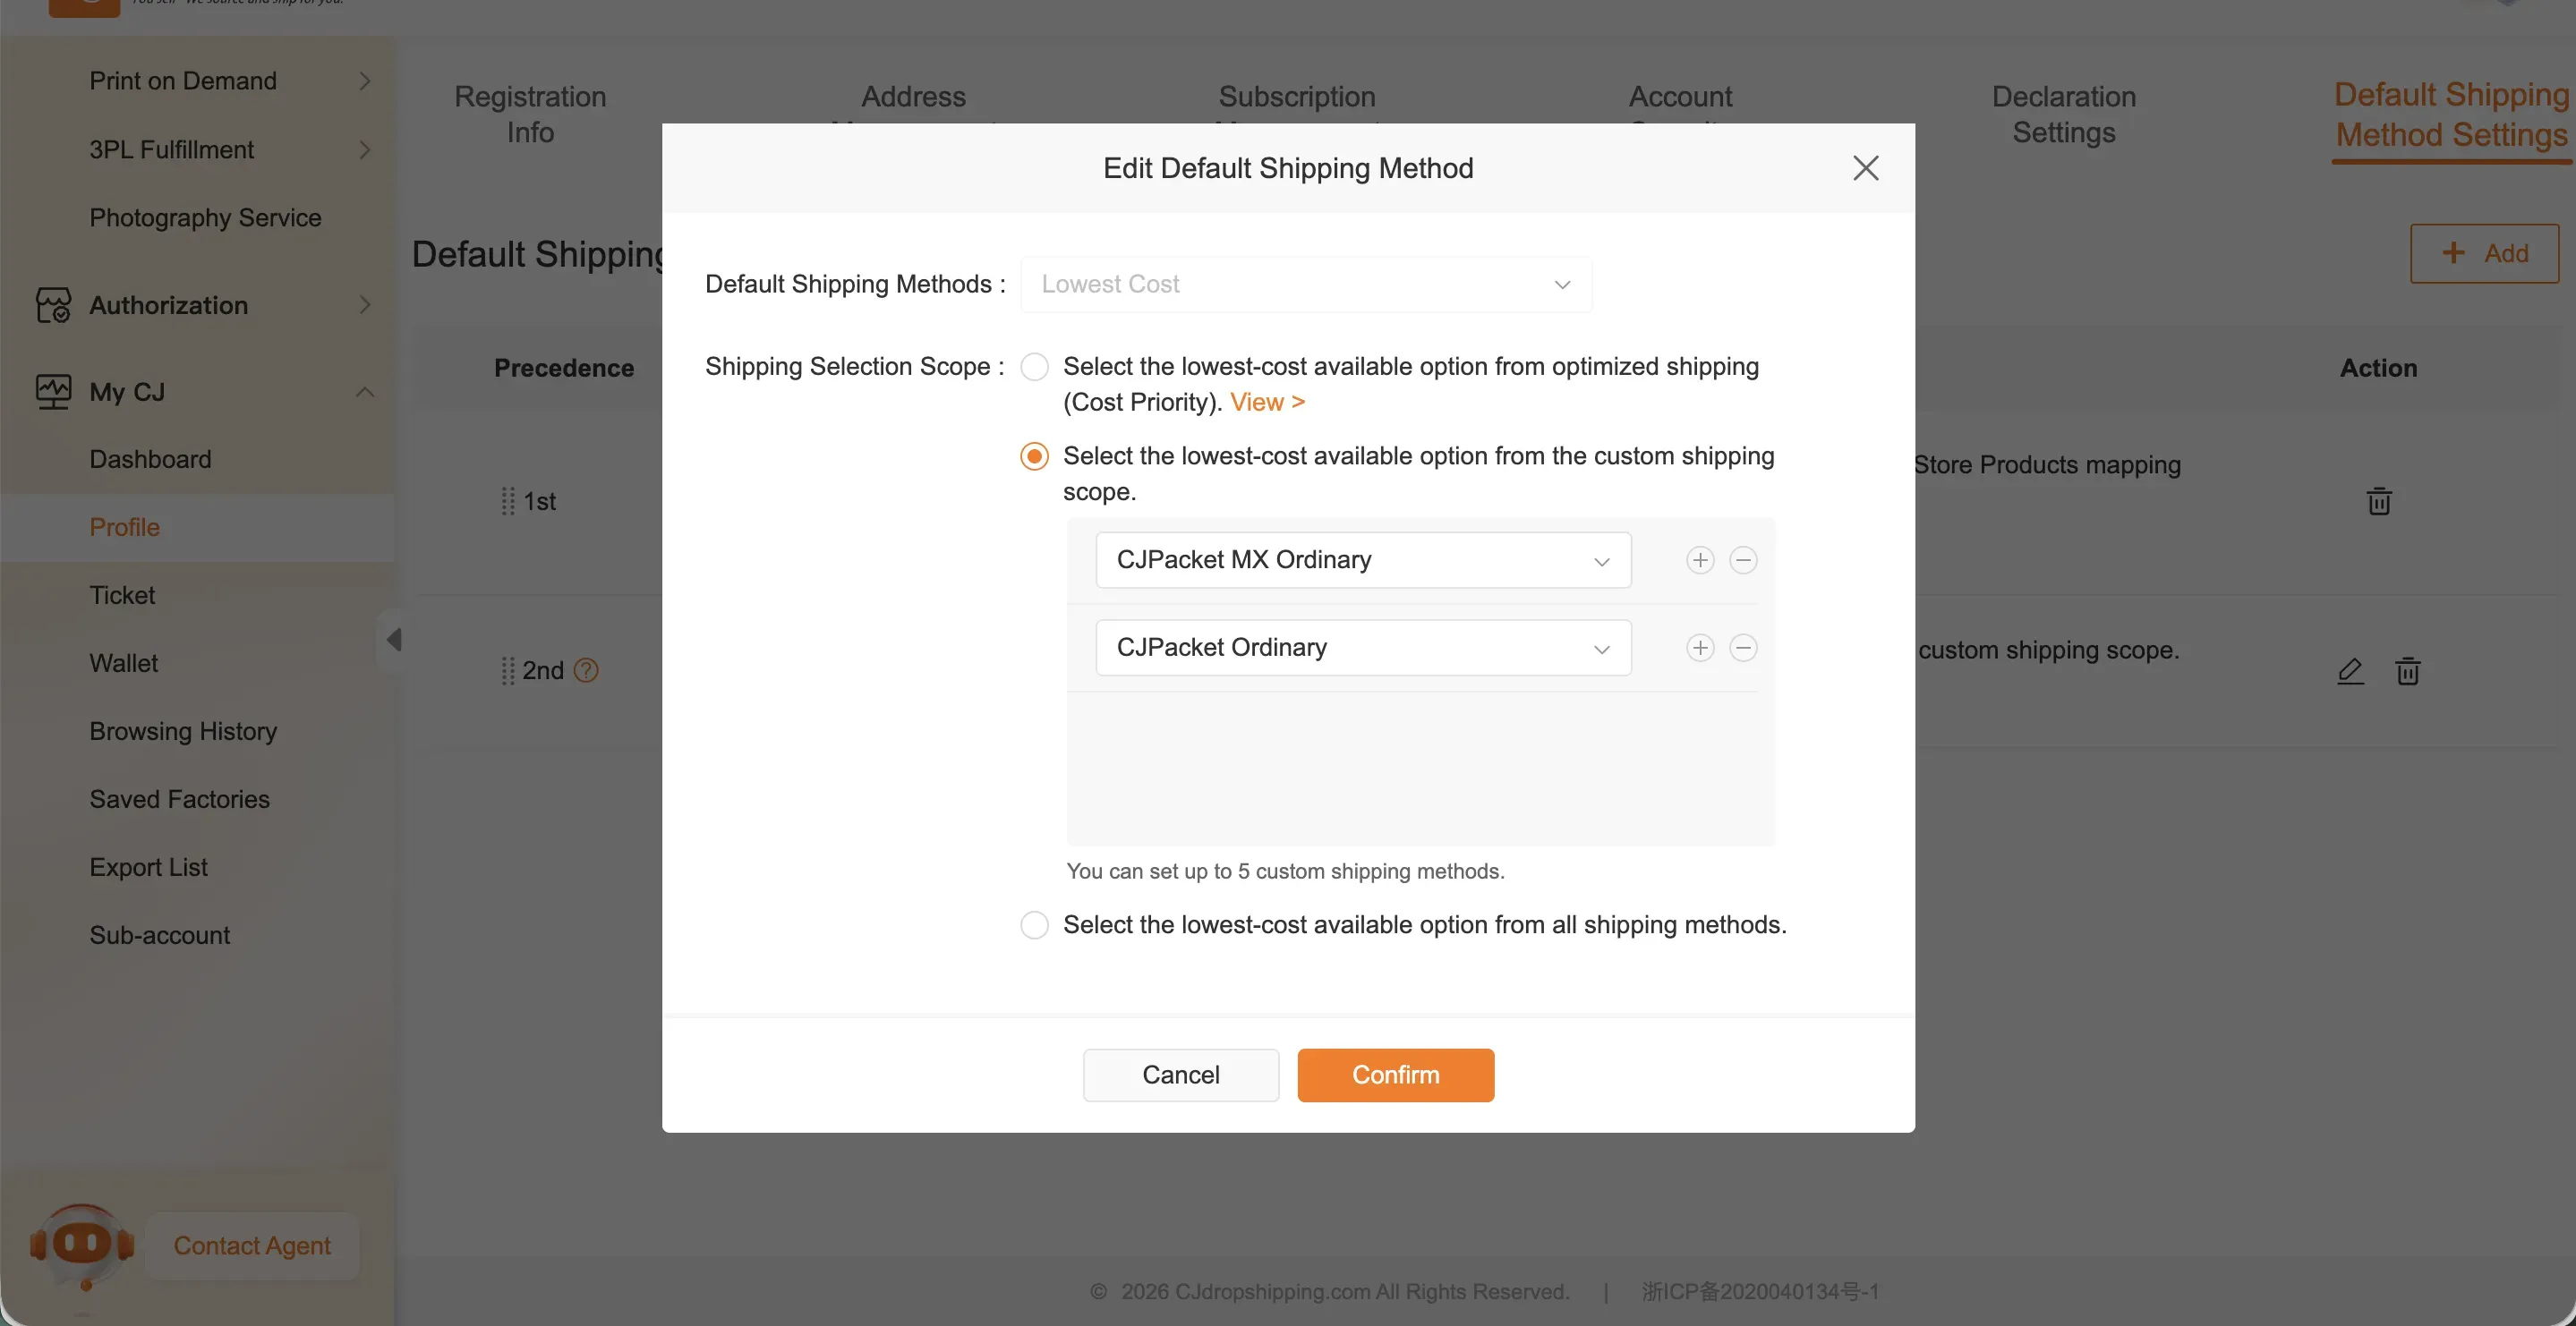The height and width of the screenshot is (1326, 2576).
Task: Select all shipping methods radio option
Action: click(1034, 925)
